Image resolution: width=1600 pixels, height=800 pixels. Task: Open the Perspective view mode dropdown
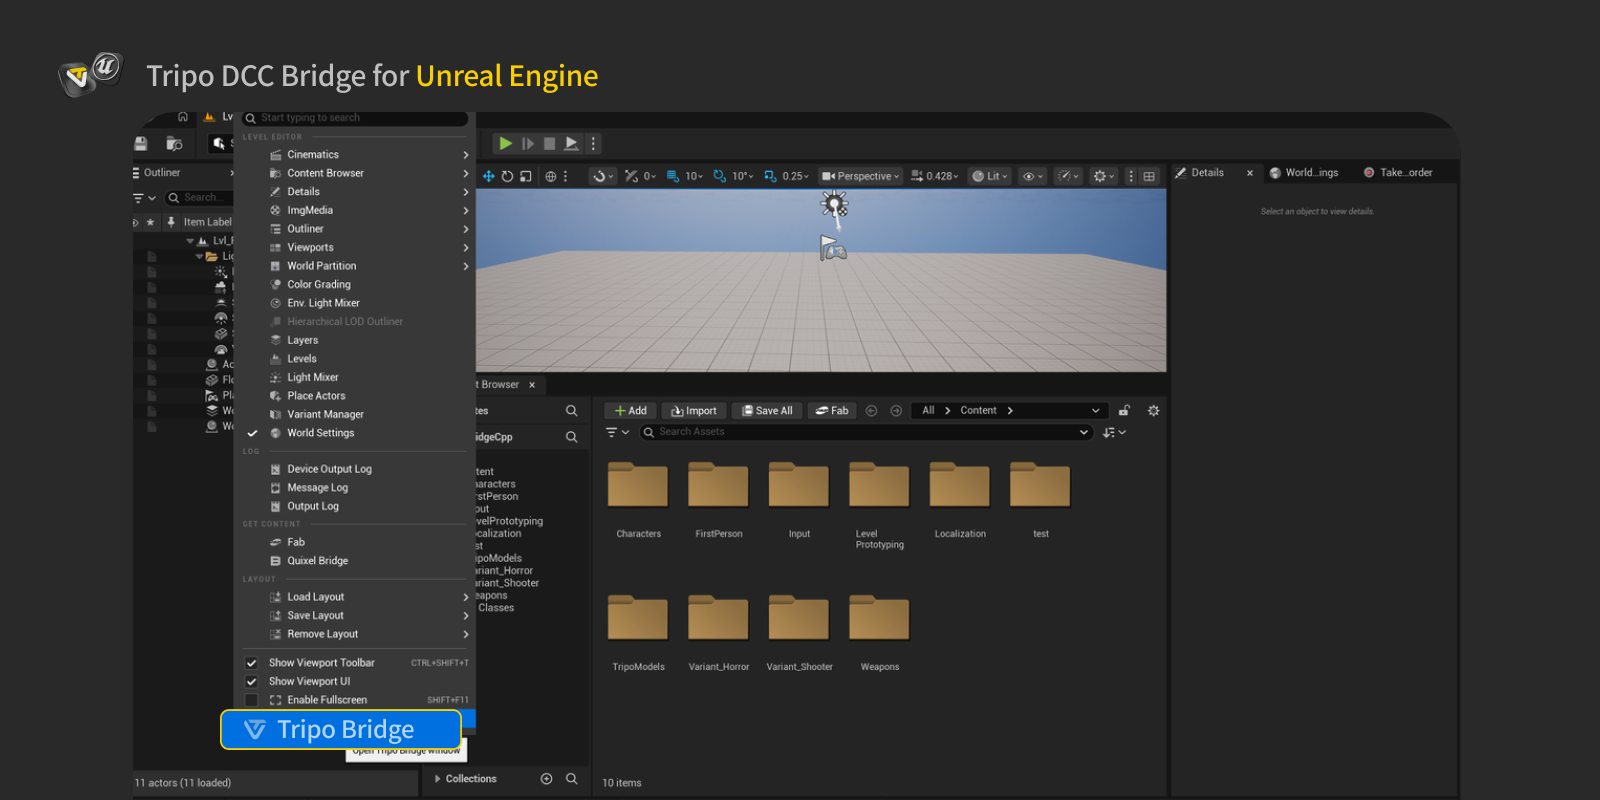860,176
